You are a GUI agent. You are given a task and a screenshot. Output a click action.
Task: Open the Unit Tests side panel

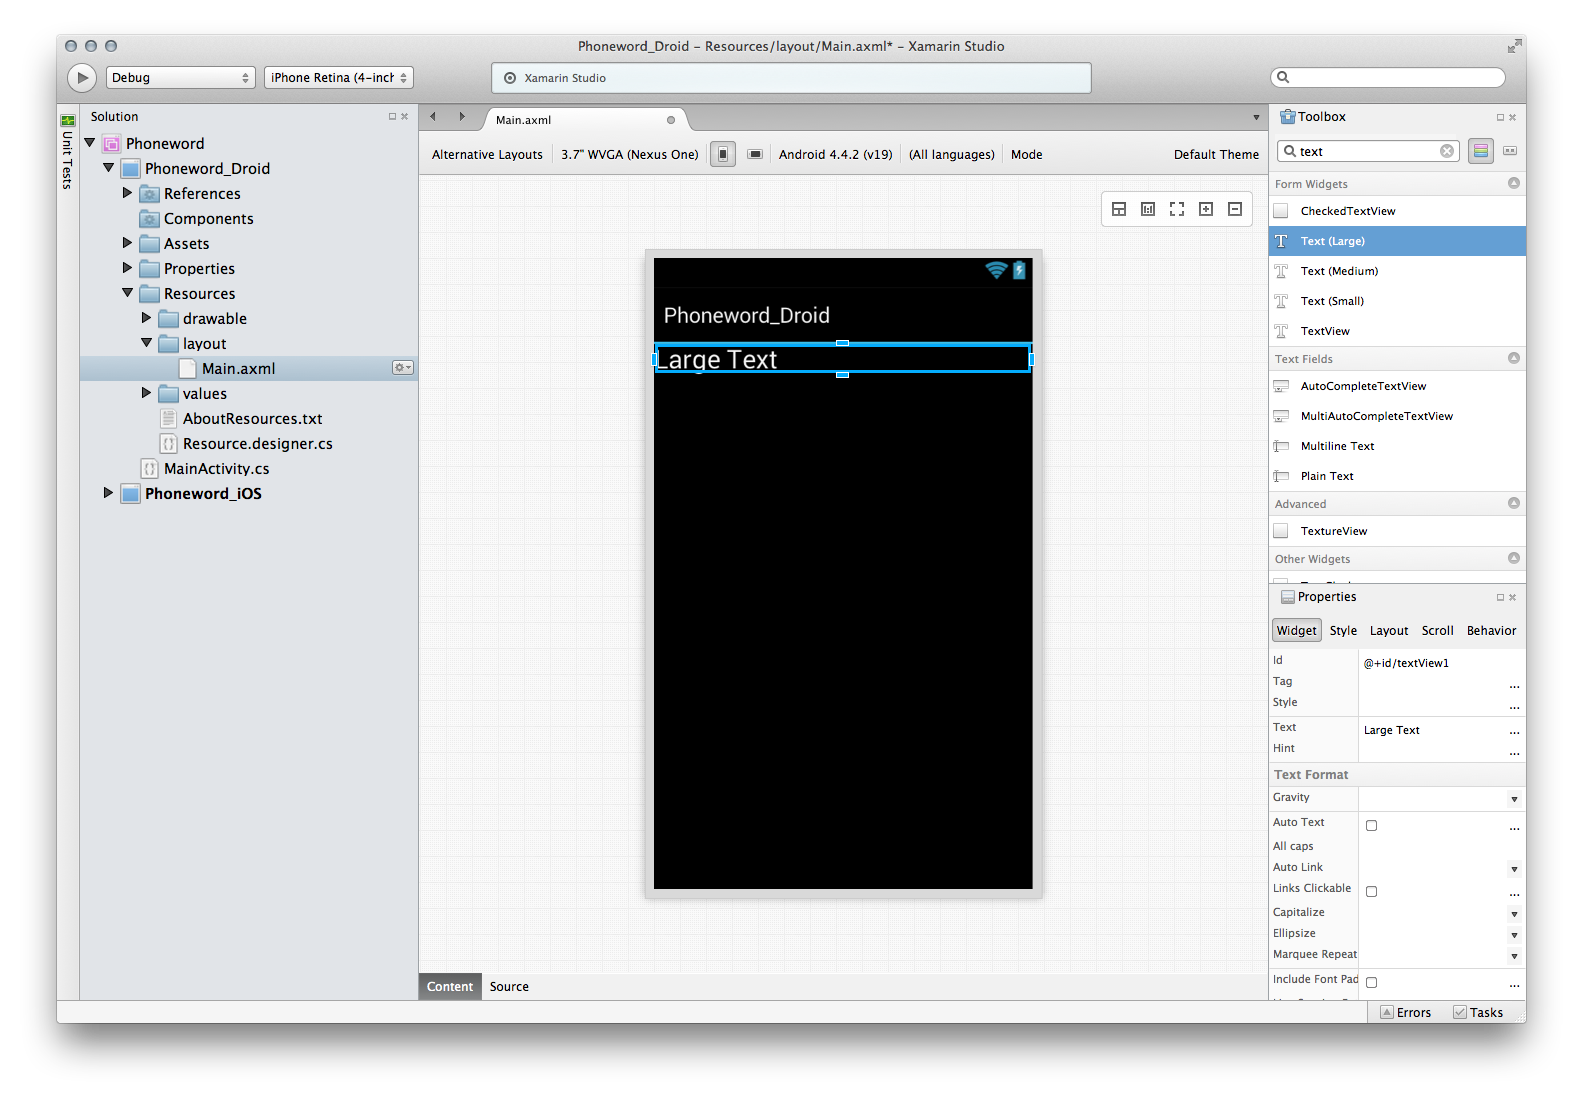(67, 152)
